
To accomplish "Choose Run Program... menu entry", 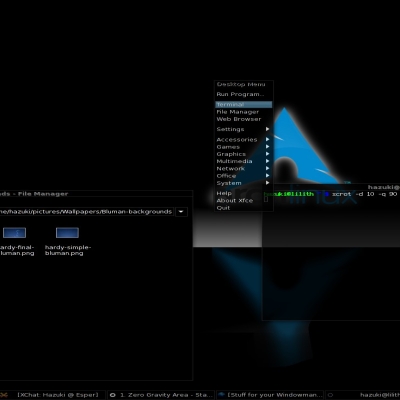I will 244,94.
